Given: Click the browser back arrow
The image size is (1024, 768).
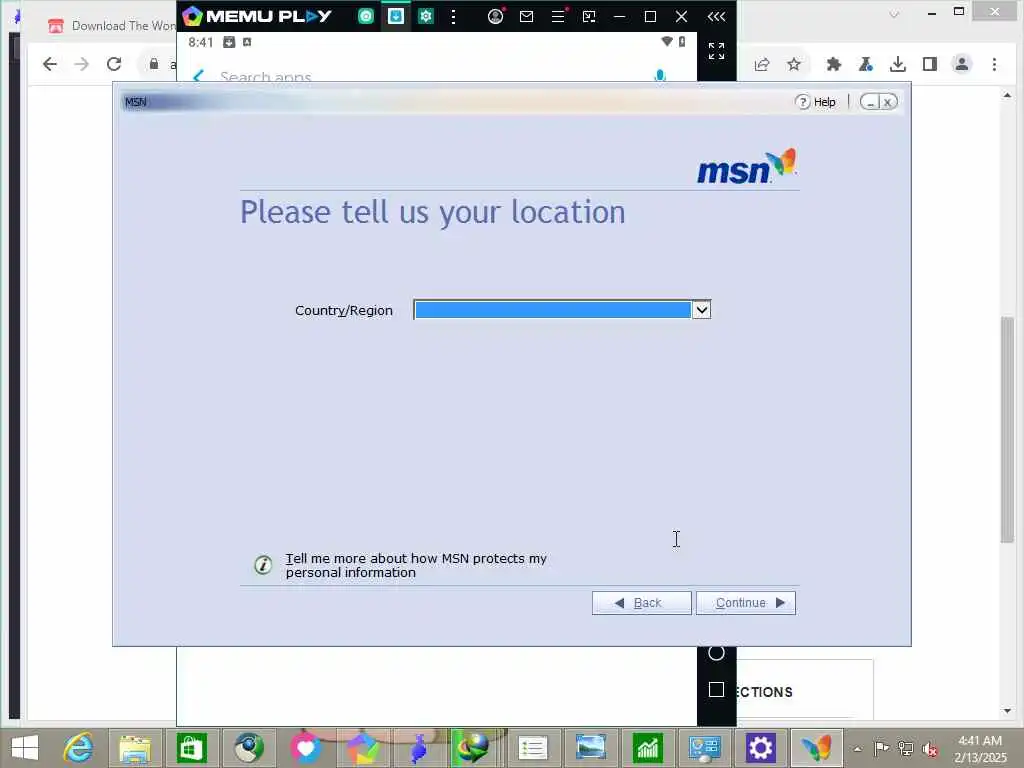Looking at the screenshot, I should [x=50, y=64].
